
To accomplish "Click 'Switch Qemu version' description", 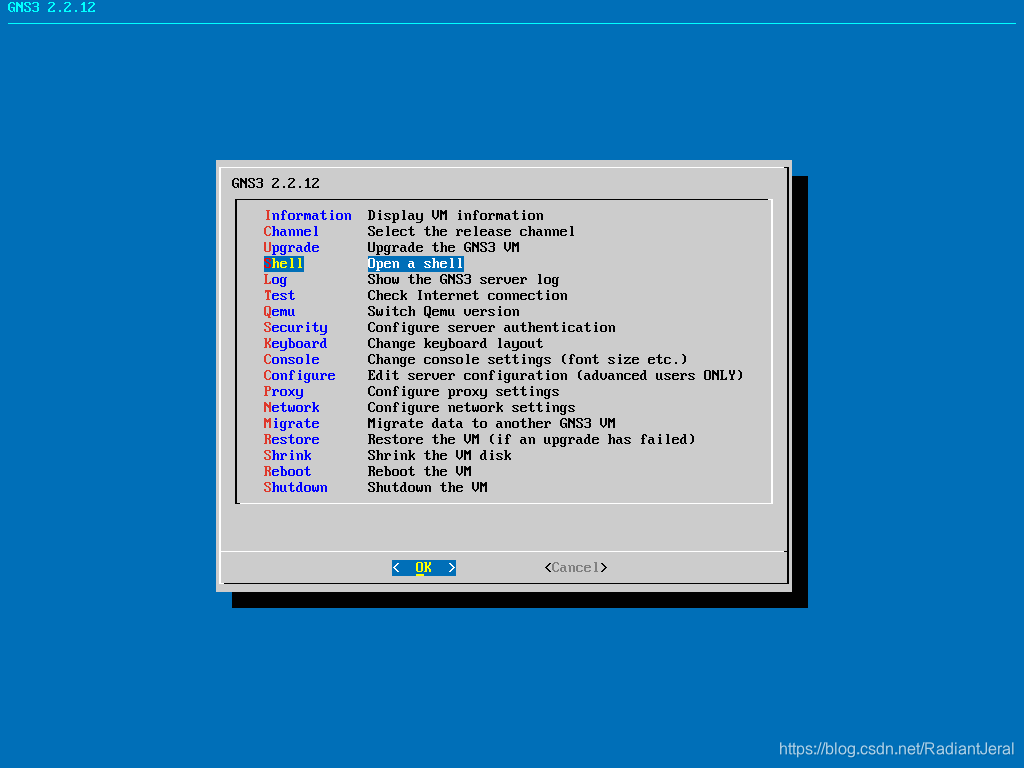I will click(x=443, y=312).
